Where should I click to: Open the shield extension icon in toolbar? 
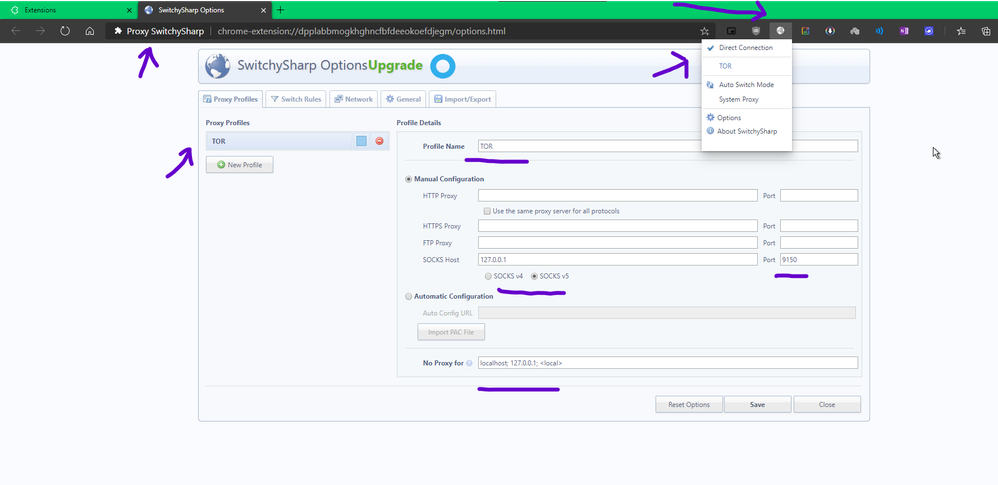[x=756, y=31]
